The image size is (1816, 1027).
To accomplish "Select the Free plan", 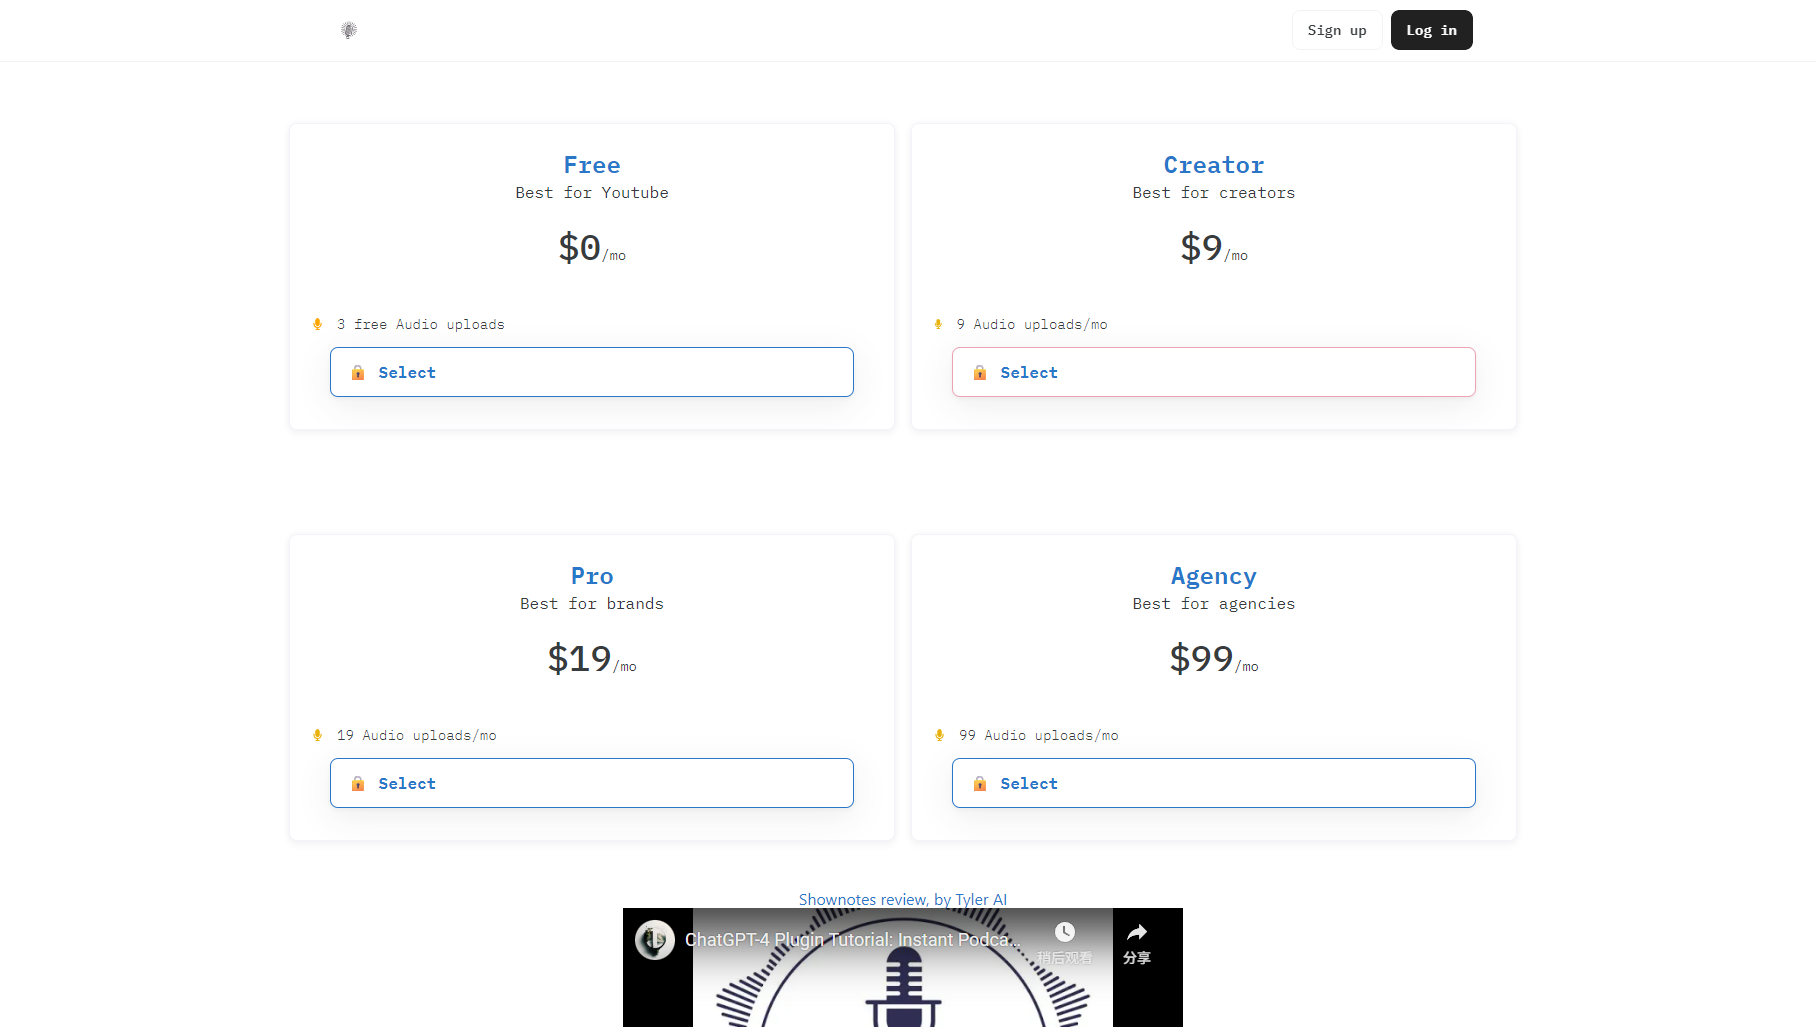I will click(x=591, y=372).
